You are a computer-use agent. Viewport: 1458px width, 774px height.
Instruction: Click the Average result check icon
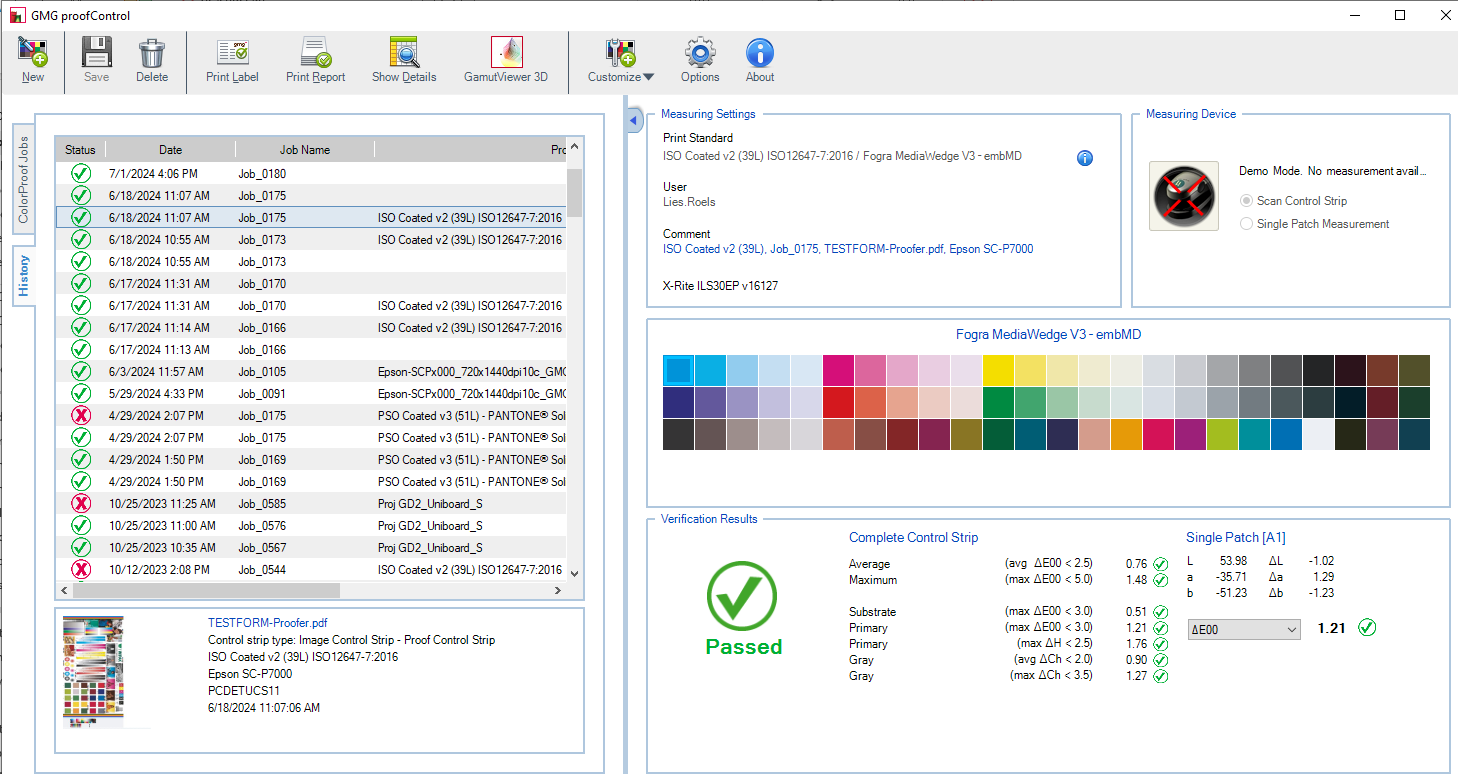click(x=1161, y=564)
